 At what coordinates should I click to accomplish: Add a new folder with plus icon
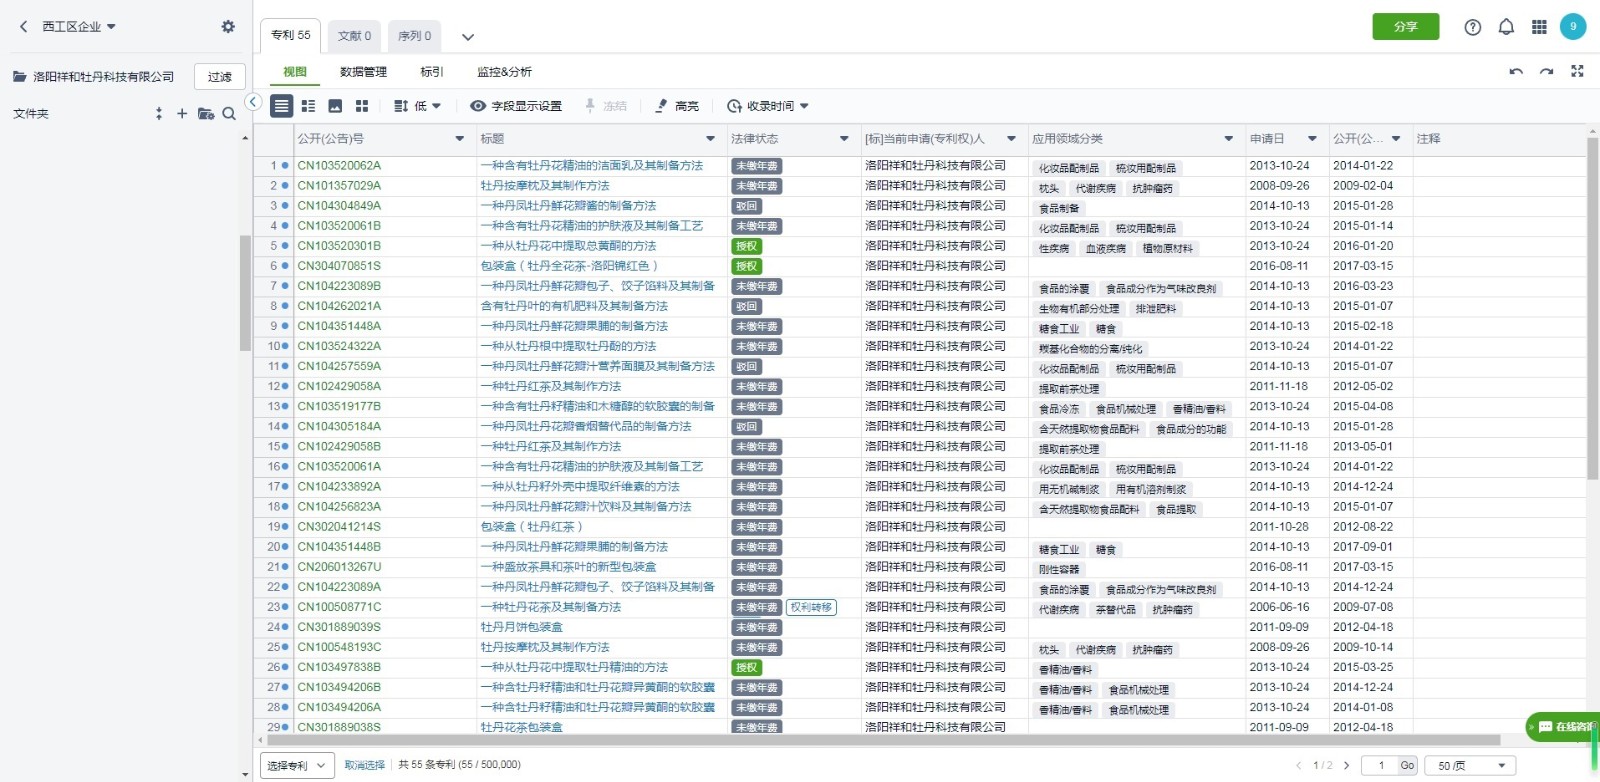182,113
